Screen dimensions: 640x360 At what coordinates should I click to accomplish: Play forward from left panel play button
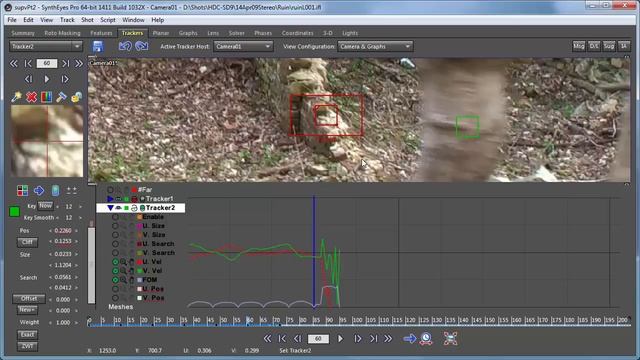(47, 79)
